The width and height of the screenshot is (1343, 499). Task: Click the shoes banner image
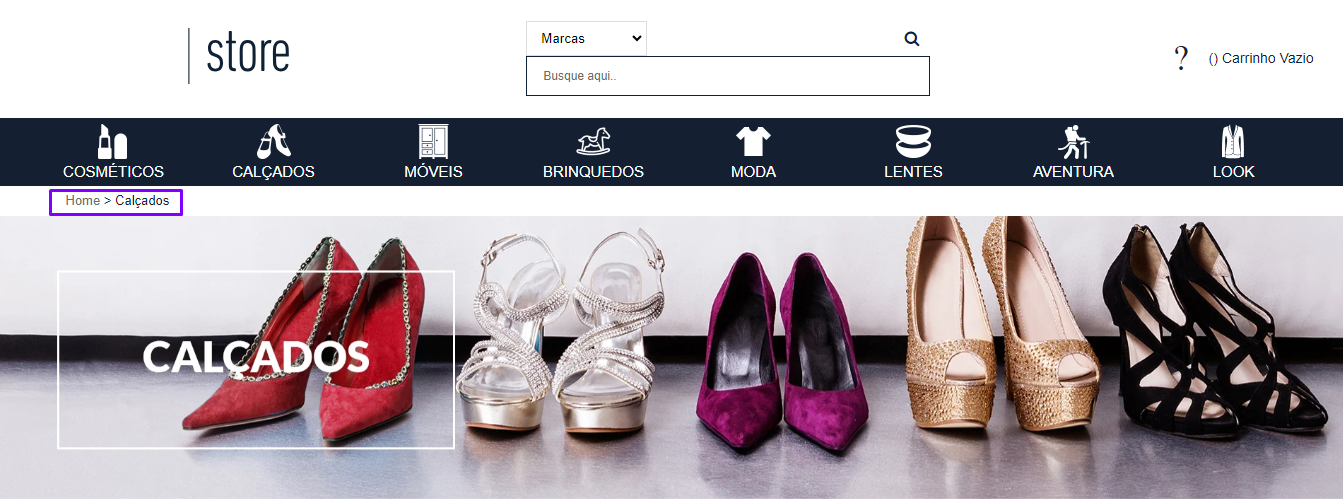point(671,357)
